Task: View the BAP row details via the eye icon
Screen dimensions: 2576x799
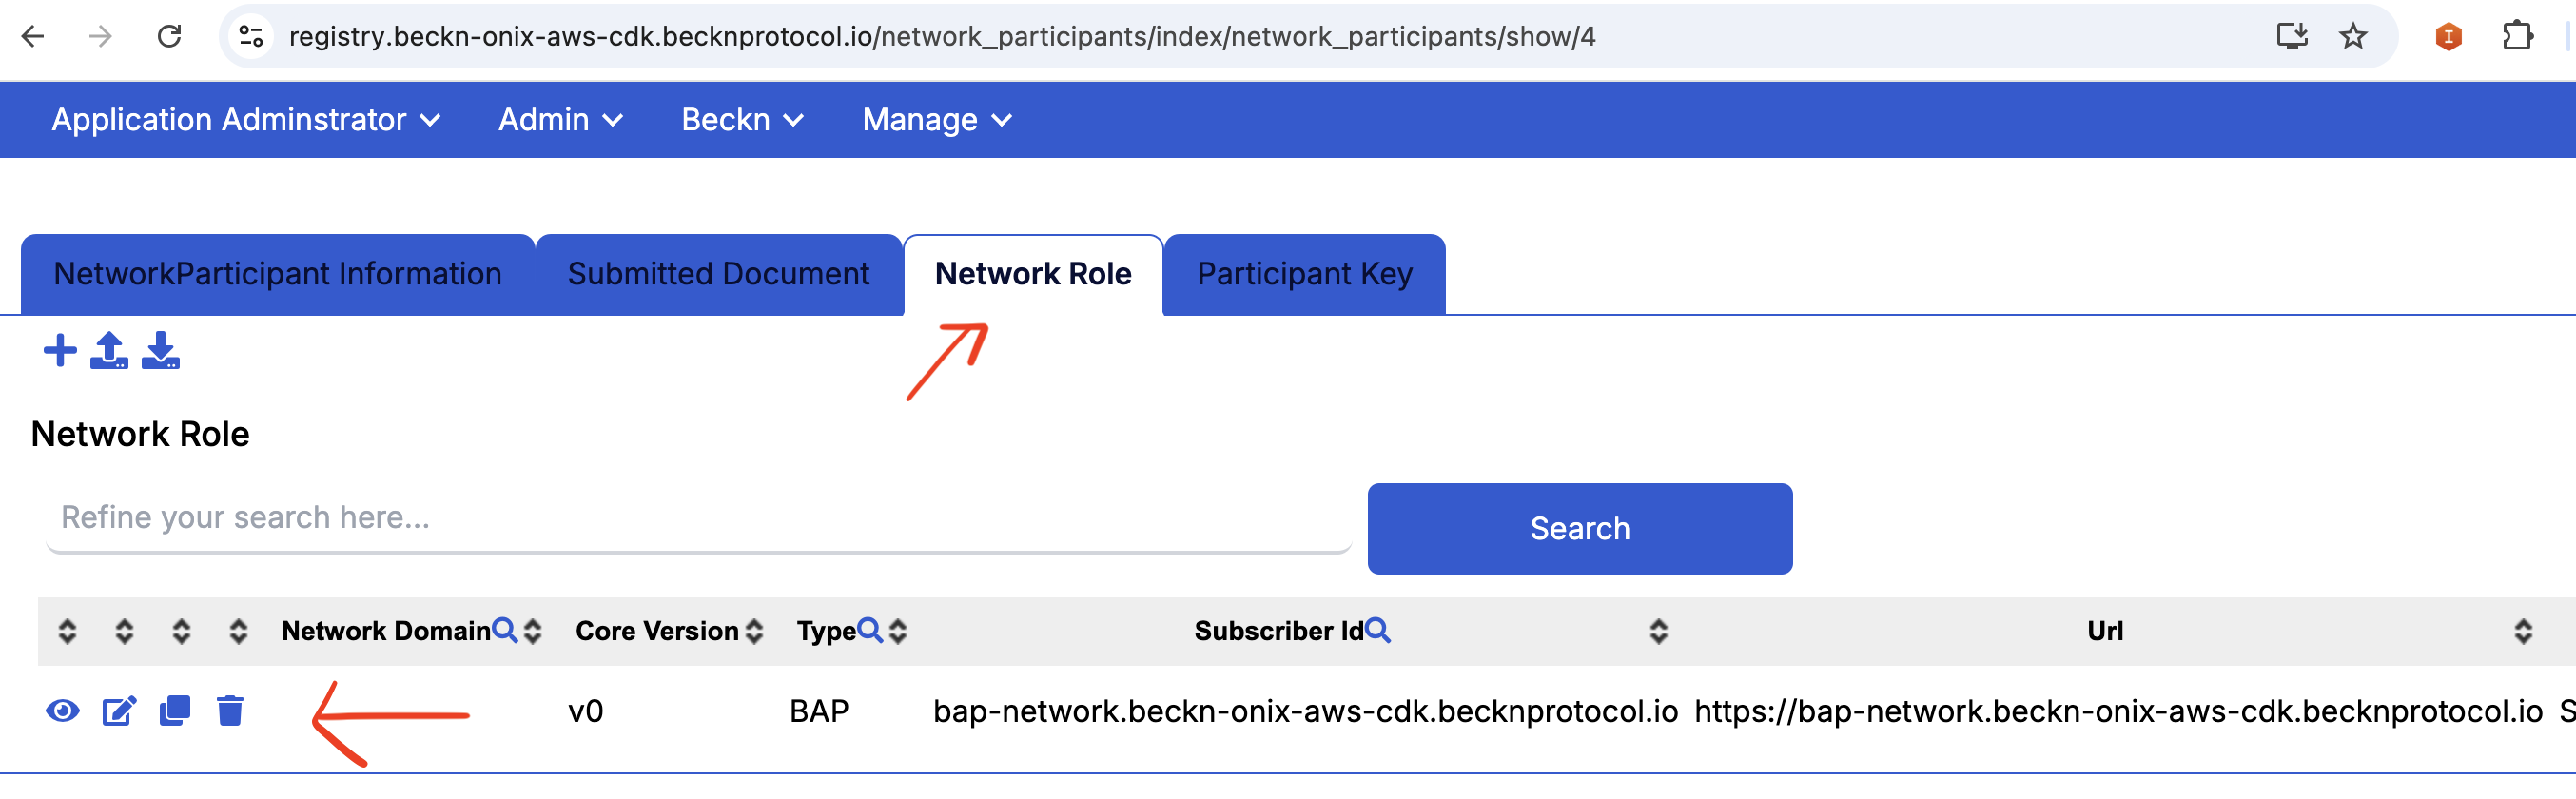Action: 62,711
